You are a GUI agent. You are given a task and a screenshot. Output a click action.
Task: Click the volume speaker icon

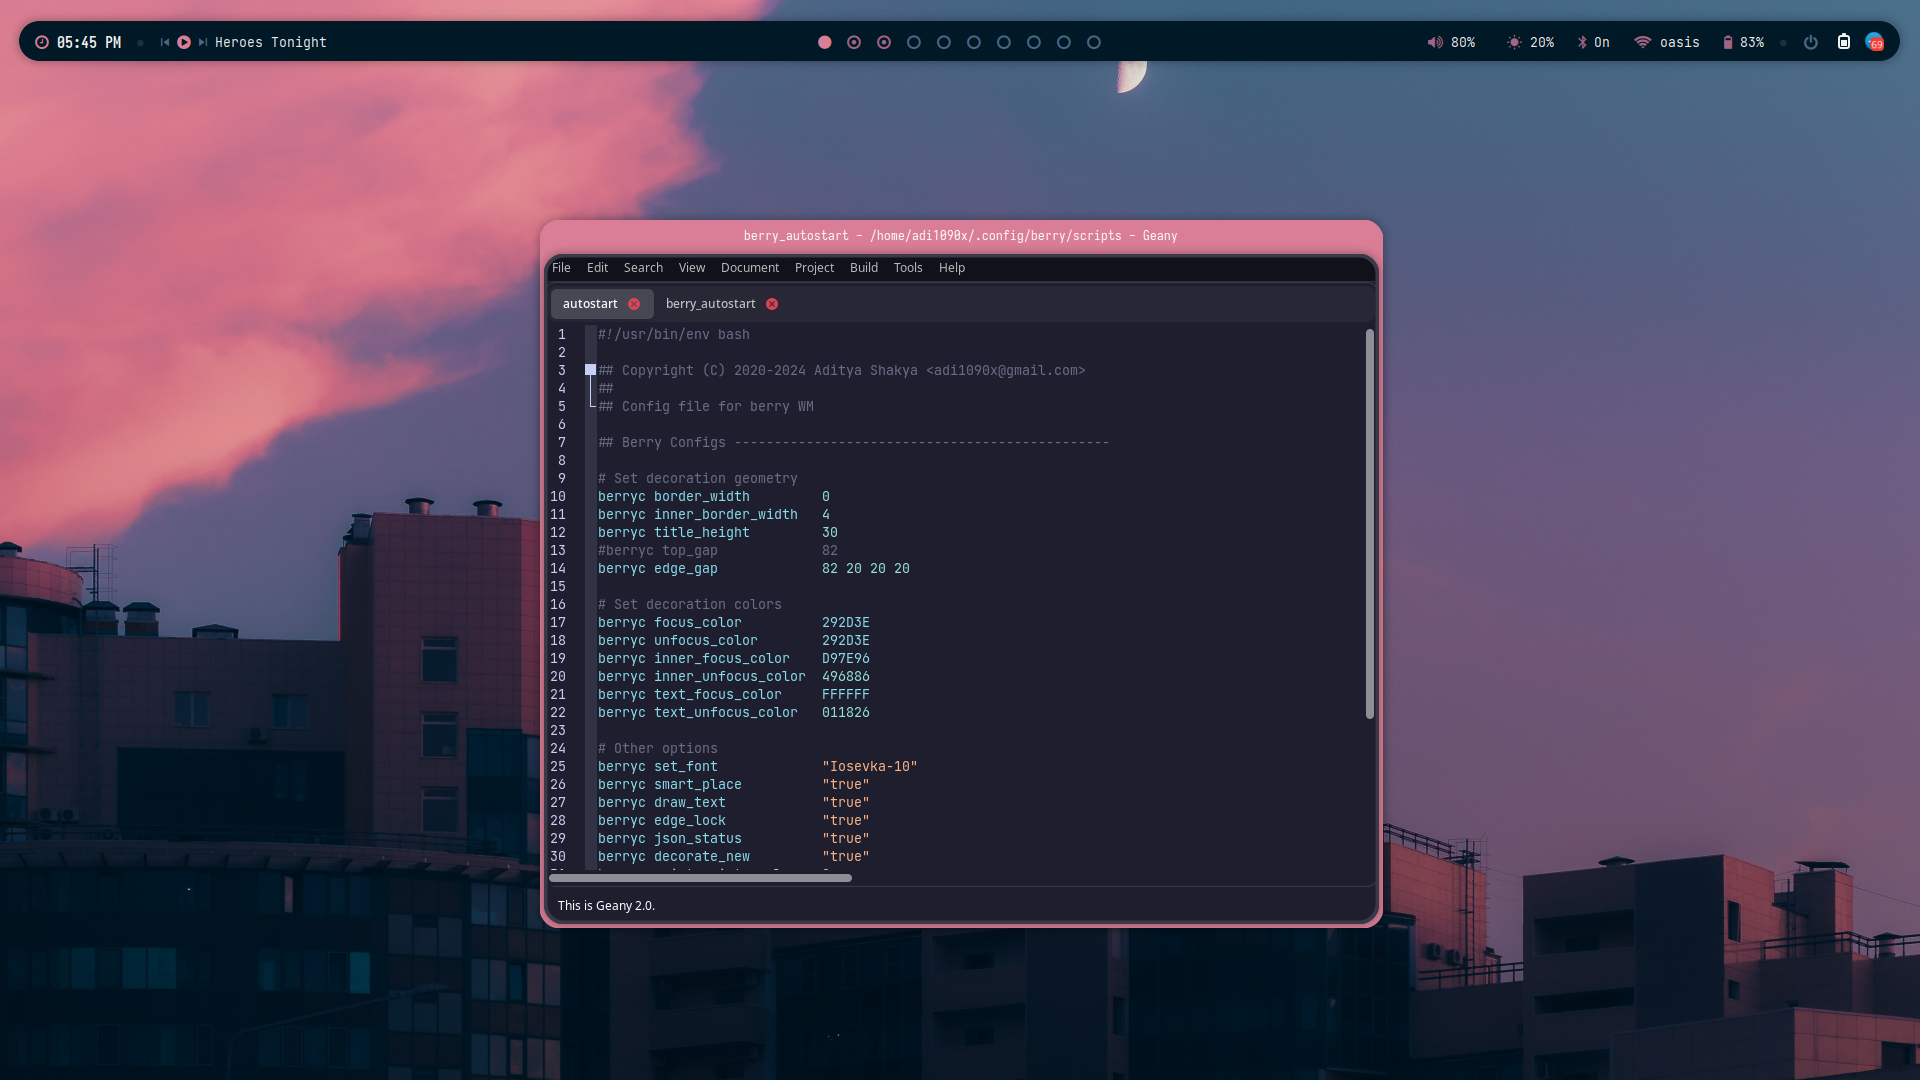(1435, 42)
